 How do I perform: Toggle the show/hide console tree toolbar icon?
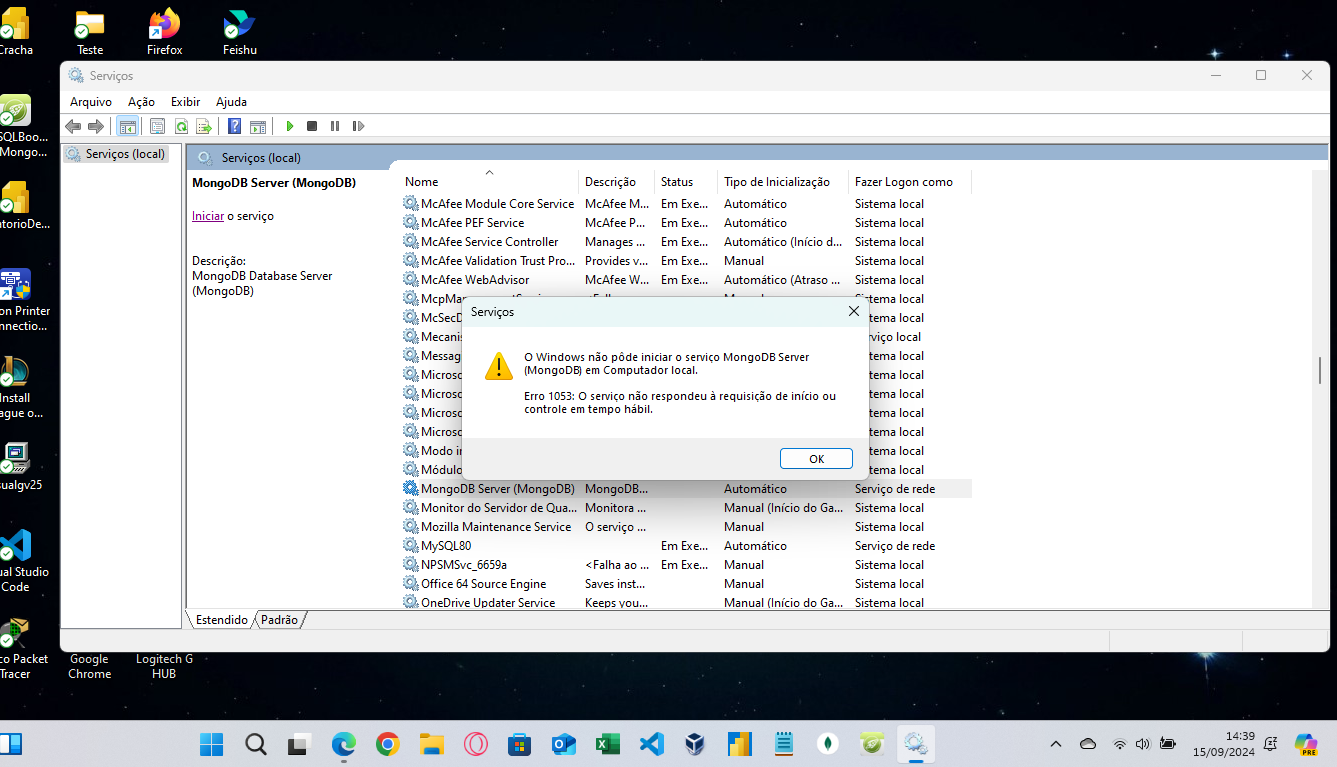point(127,126)
